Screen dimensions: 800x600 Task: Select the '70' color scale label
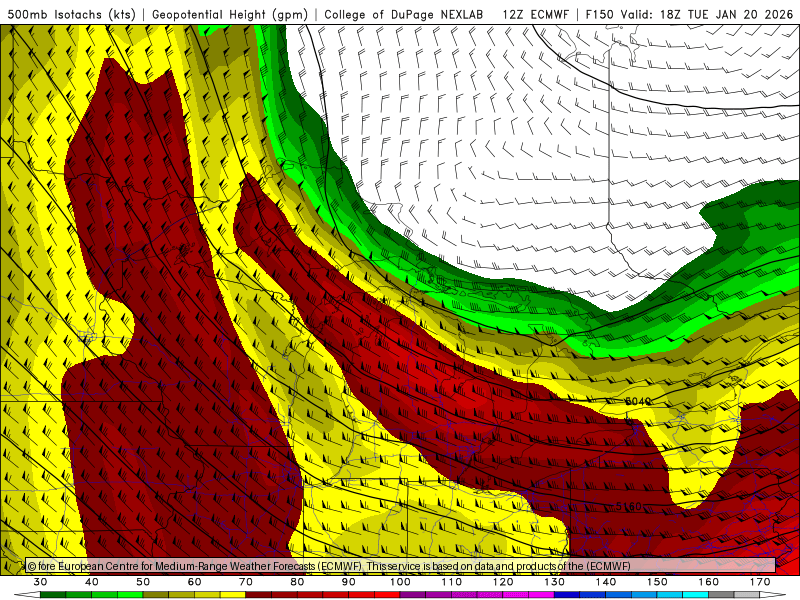tap(246, 582)
